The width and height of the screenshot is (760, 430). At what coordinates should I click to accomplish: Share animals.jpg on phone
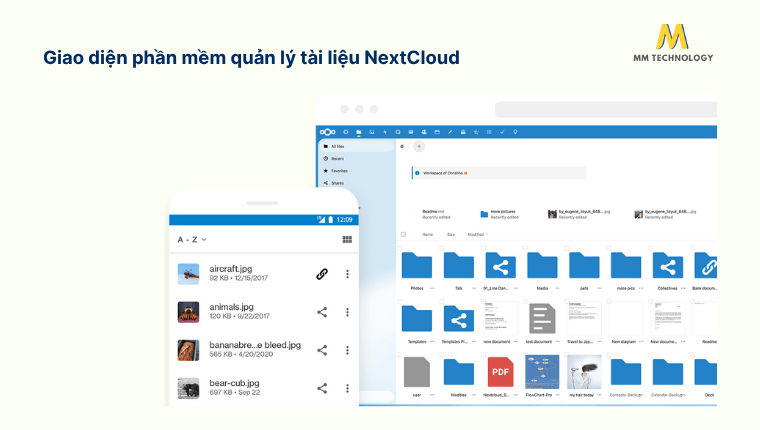pyautogui.click(x=322, y=312)
